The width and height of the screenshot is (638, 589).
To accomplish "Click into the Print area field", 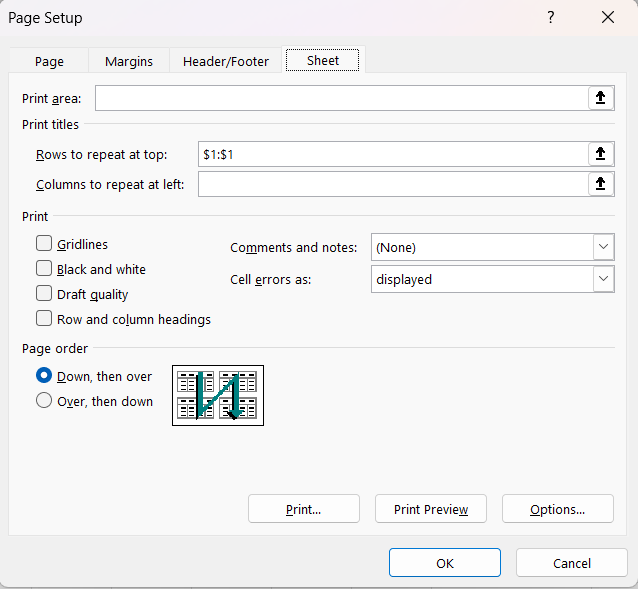I will (x=340, y=98).
